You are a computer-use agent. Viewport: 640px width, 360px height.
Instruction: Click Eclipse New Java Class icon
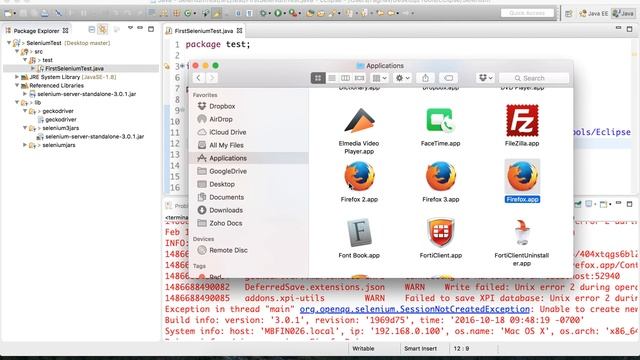click(x=188, y=13)
